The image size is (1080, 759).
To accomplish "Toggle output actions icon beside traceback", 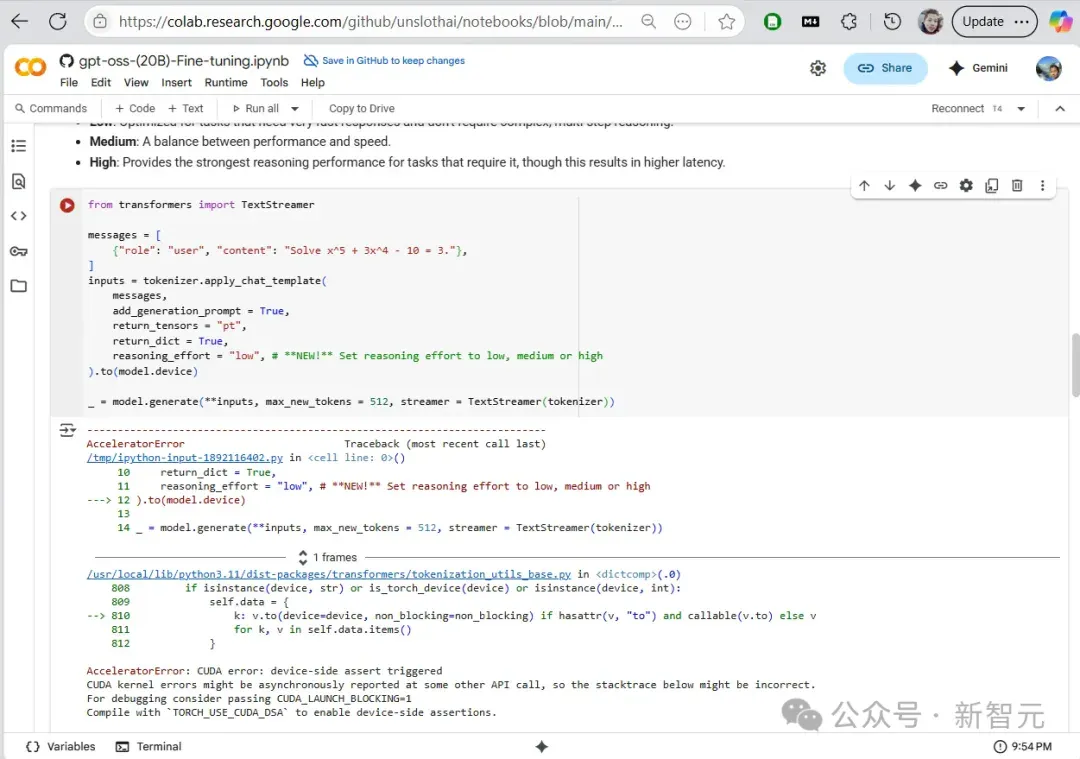I will [x=68, y=430].
